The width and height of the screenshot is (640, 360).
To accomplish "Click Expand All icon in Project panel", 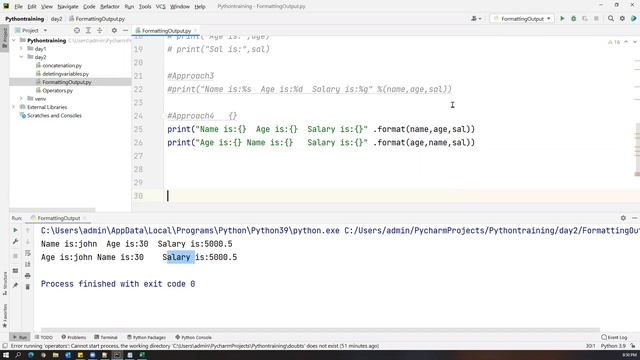I will tap(88, 30).
